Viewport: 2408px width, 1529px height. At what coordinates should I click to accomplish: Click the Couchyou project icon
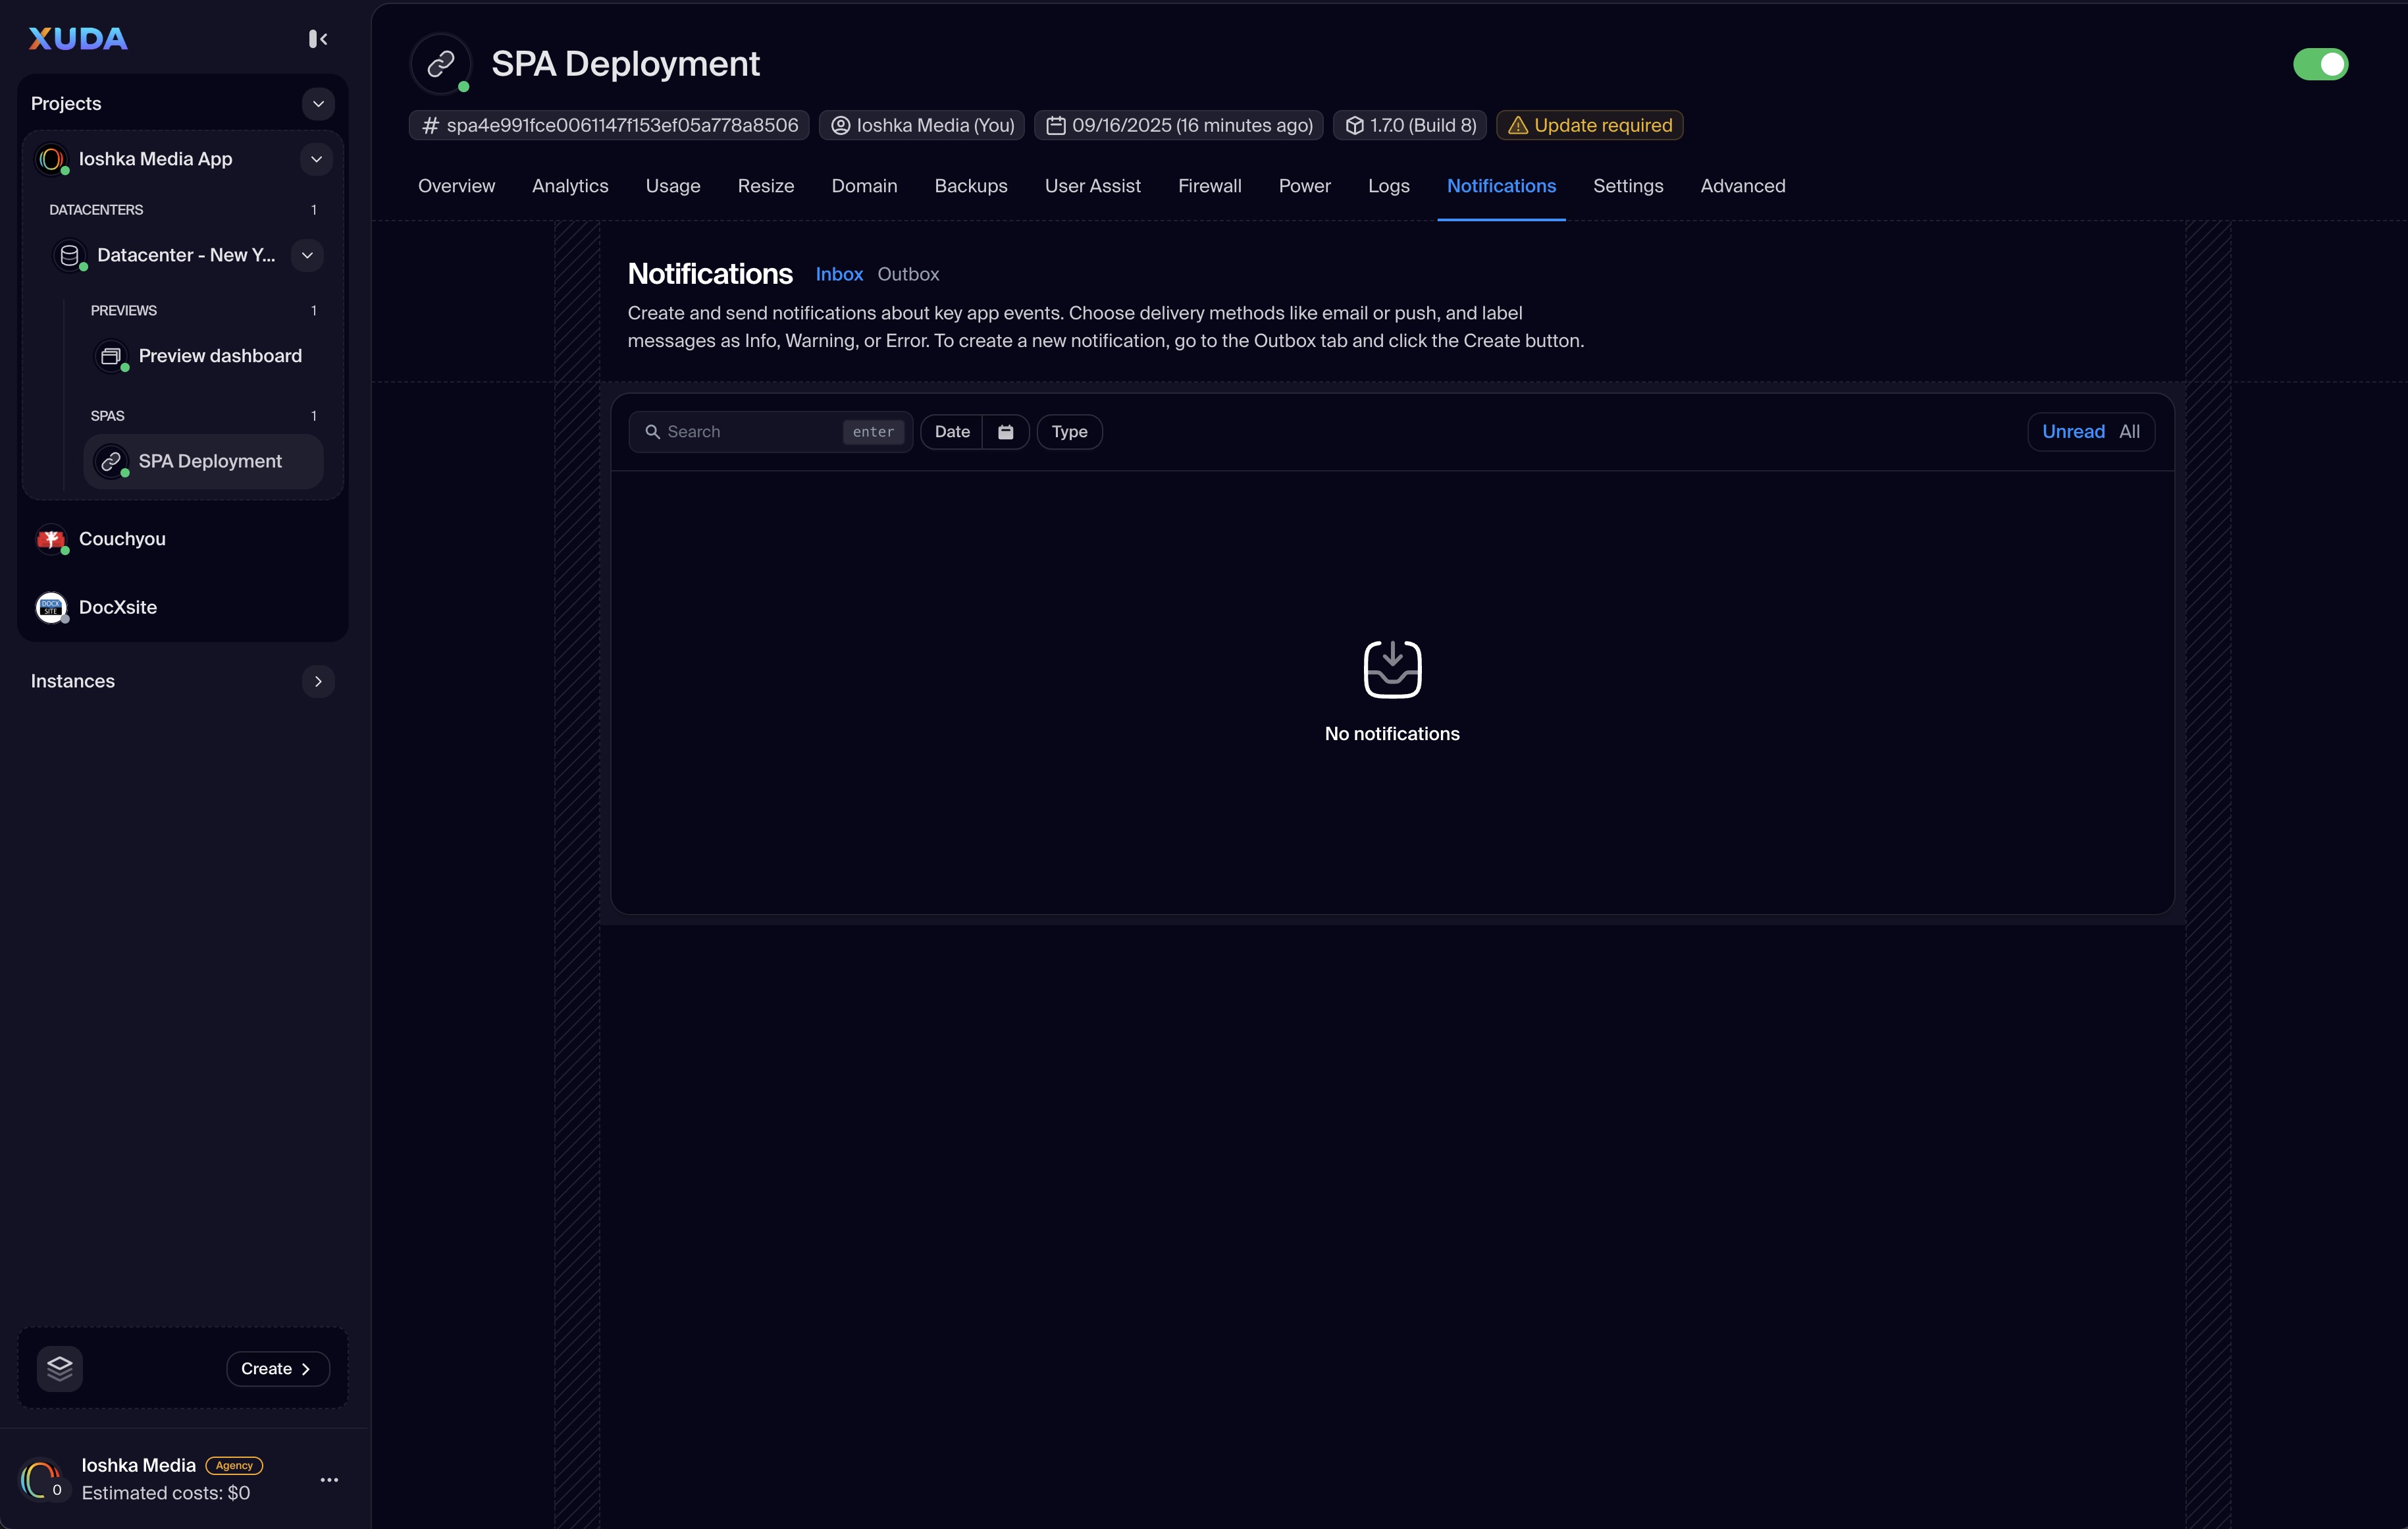[51, 539]
